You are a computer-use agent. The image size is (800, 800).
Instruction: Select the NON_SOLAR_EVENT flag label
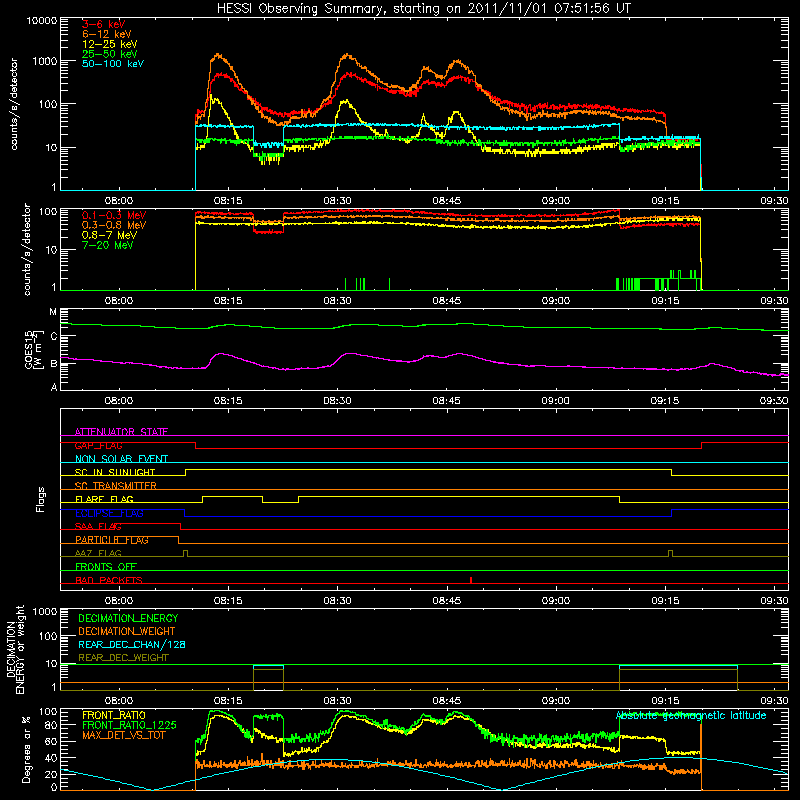pyautogui.click(x=121, y=459)
